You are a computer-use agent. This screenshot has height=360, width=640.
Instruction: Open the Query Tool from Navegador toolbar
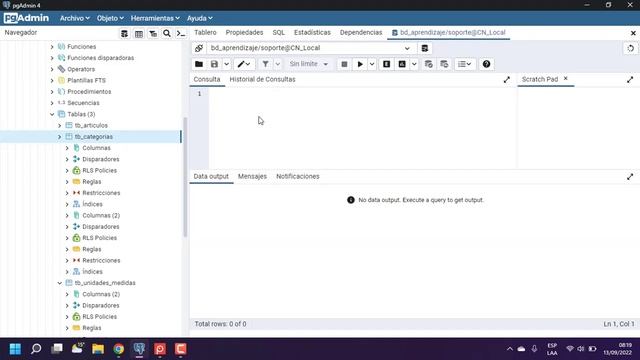[x=124, y=33]
